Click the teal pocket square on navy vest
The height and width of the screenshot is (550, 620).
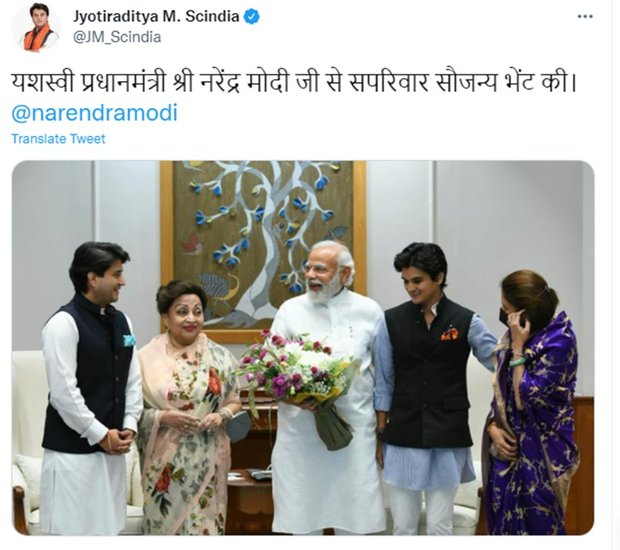[129, 340]
